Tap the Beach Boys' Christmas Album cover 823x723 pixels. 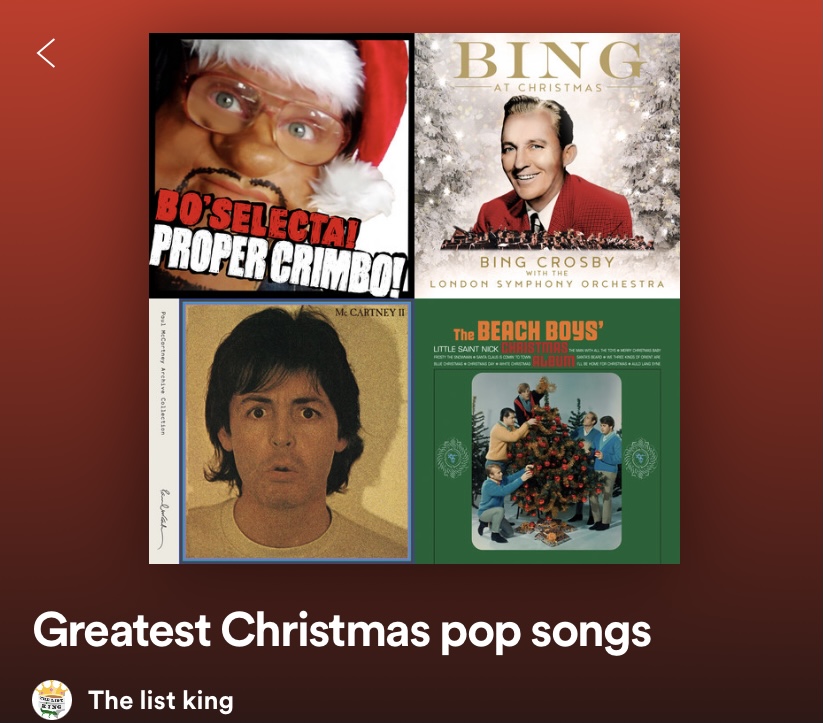coord(547,432)
